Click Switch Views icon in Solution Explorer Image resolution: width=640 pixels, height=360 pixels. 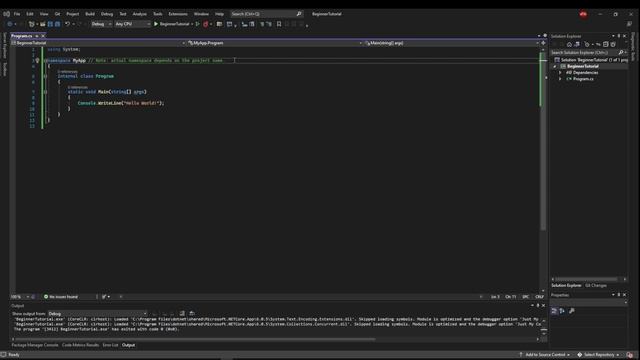click(x=577, y=44)
